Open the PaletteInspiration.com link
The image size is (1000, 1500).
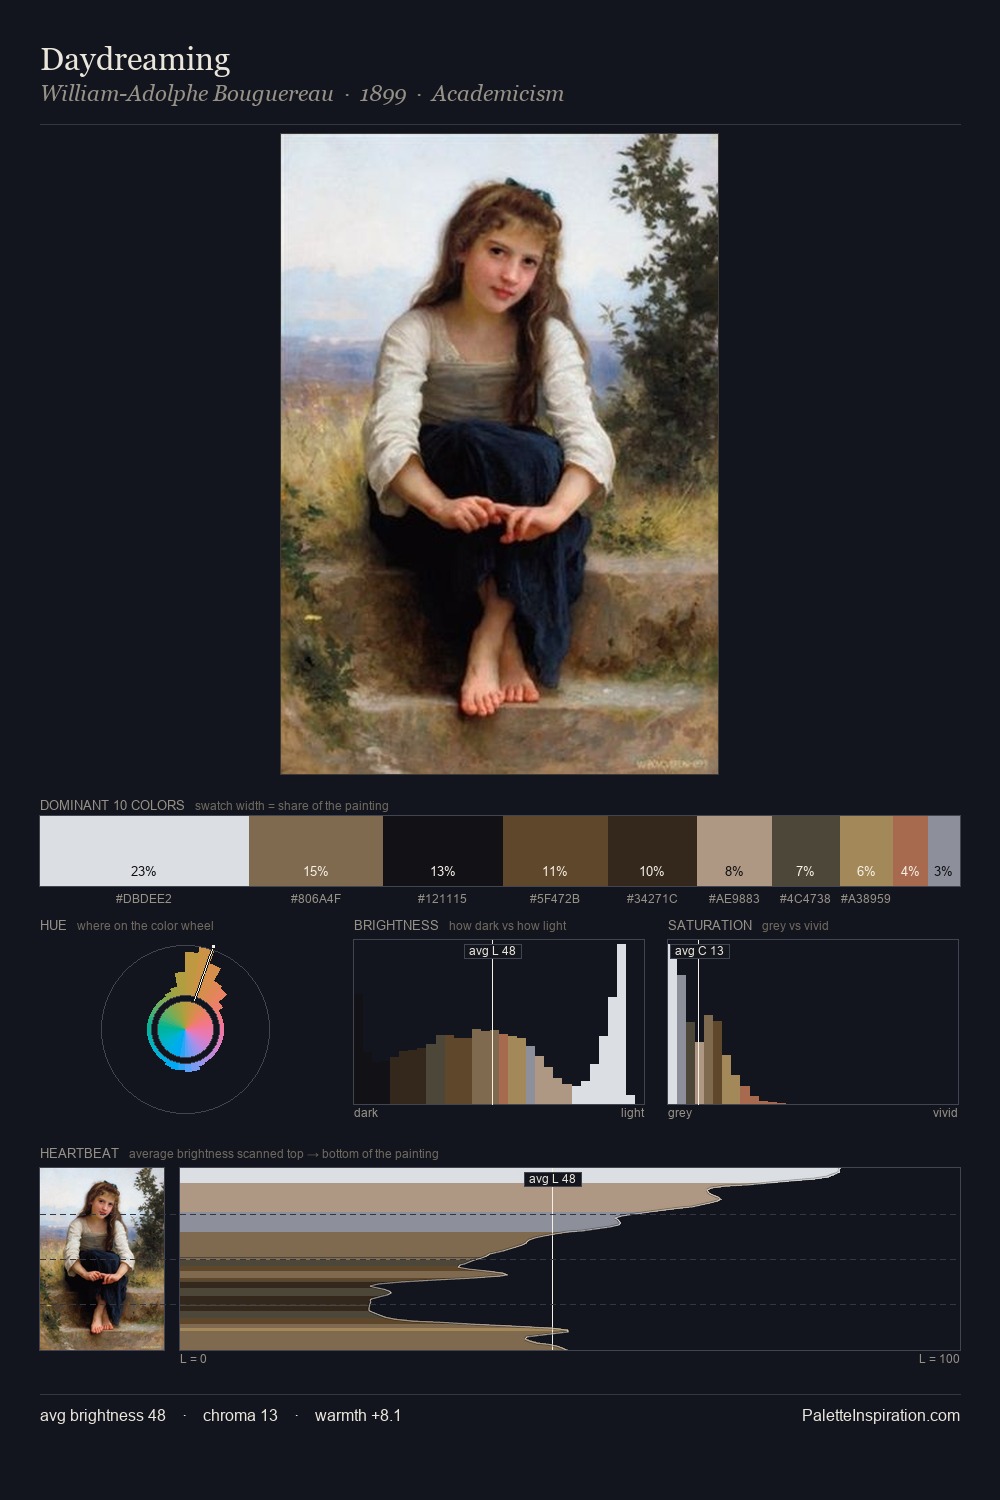[881, 1415]
